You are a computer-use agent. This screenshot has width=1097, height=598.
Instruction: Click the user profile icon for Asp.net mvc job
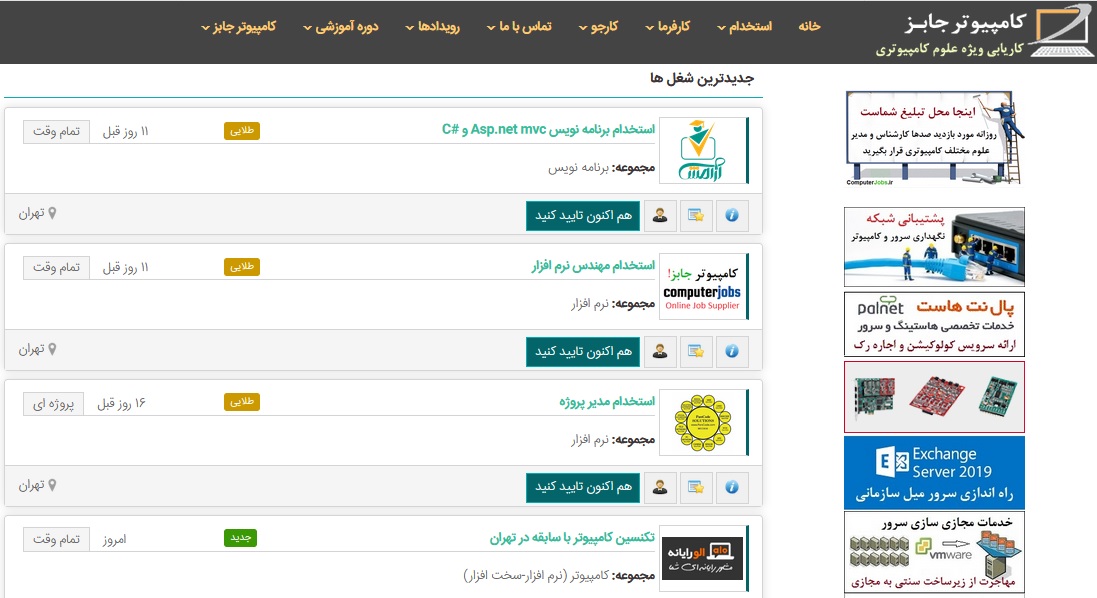tap(660, 215)
